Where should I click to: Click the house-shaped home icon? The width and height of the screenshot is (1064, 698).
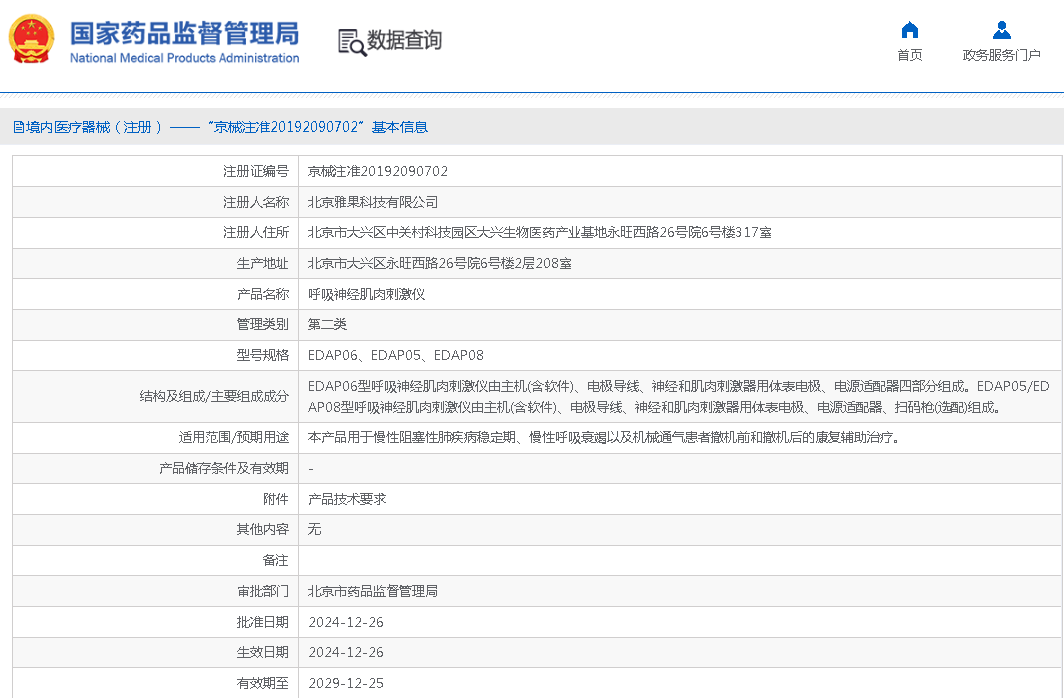click(909, 30)
